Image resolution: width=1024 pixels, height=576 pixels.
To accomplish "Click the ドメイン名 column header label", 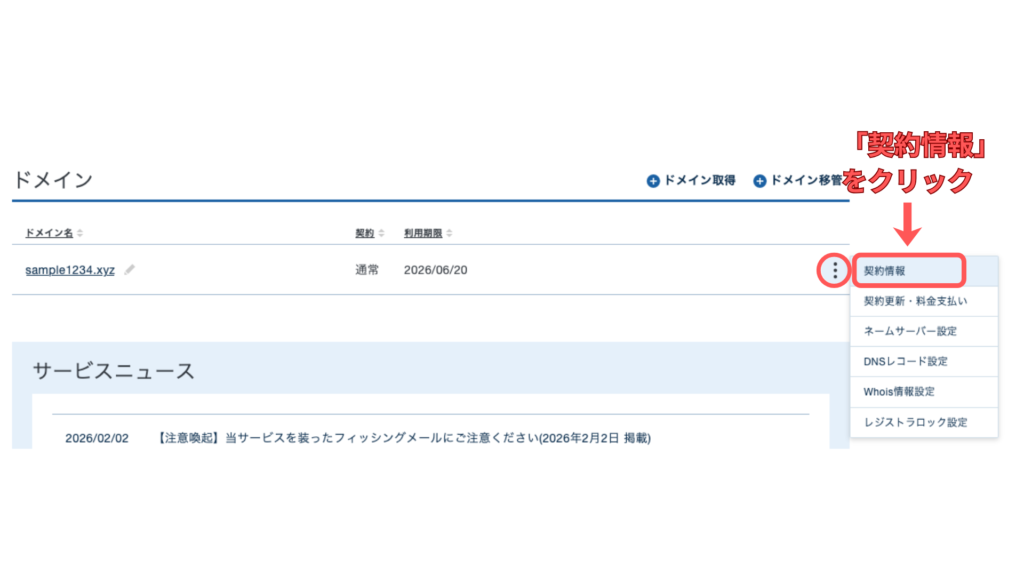I will click(49, 233).
